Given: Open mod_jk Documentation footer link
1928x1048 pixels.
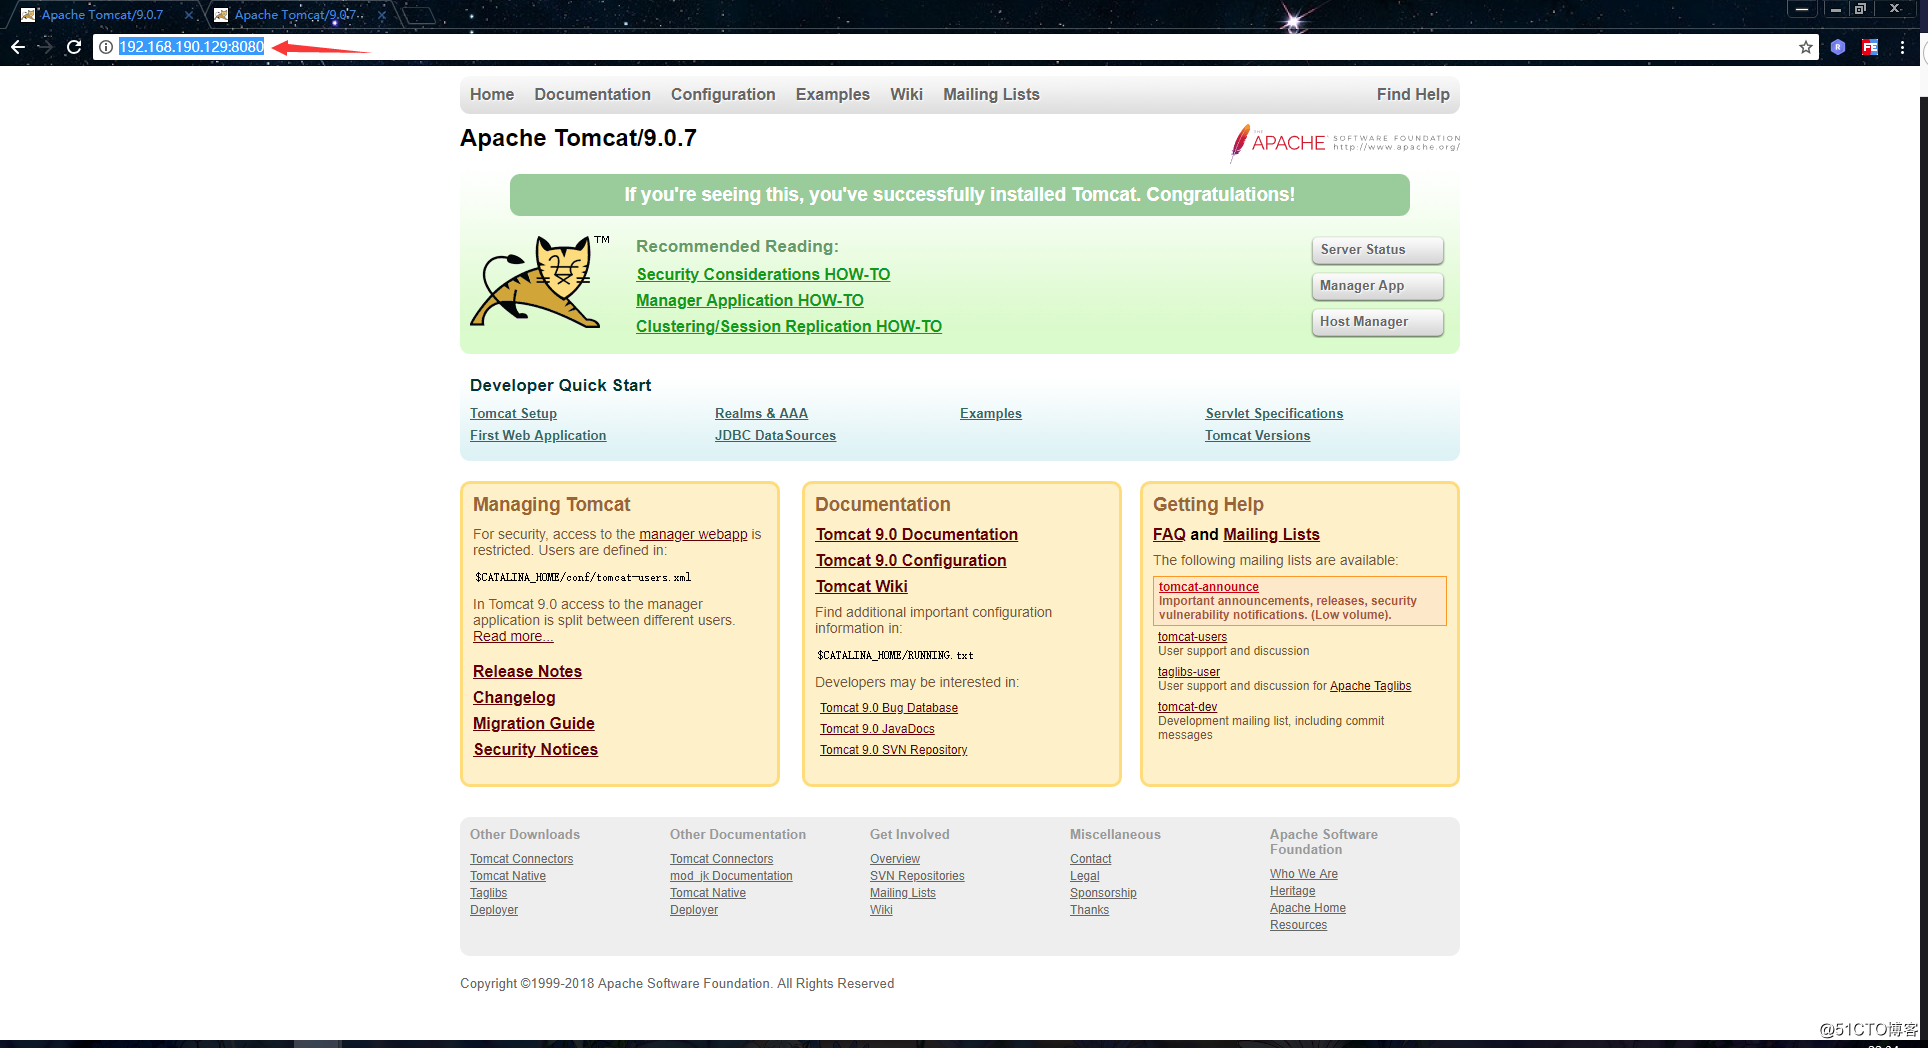Looking at the screenshot, I should [x=731, y=876].
